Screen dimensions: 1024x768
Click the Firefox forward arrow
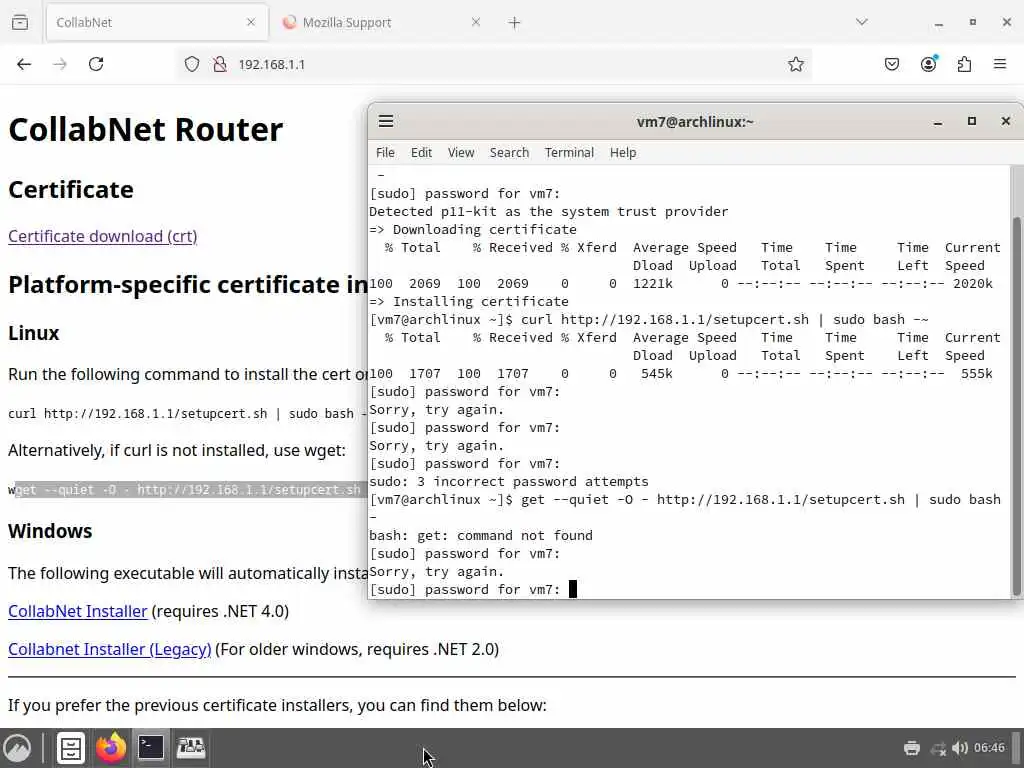point(60,64)
